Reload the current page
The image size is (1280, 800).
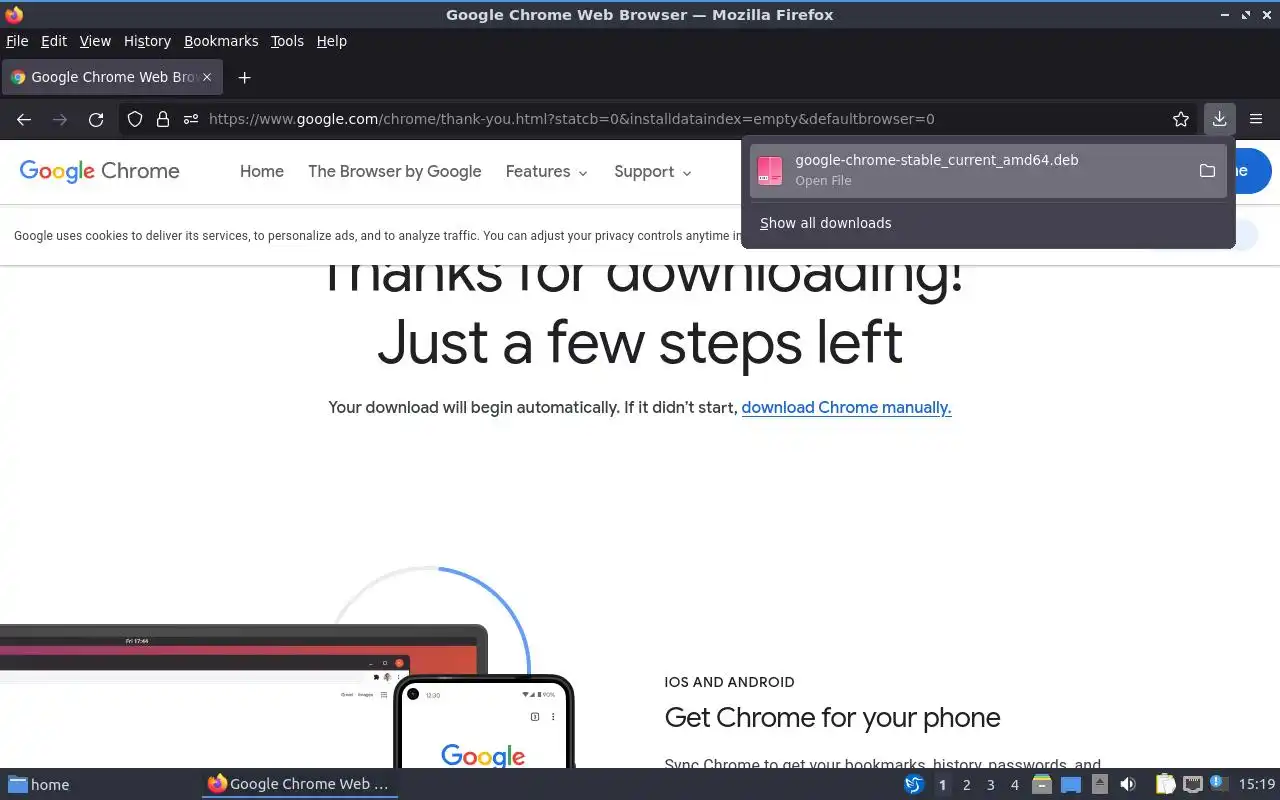[96, 119]
